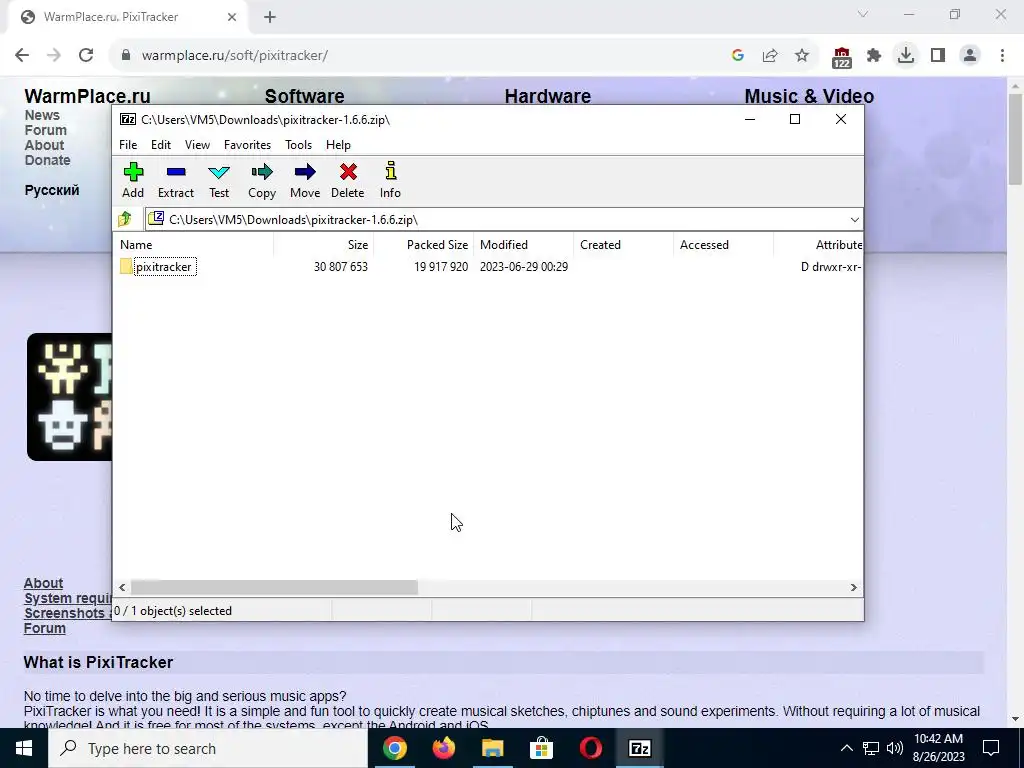Screen dimensions: 1024x768
Task: Open the calendar extension icon showing 122
Action: (x=842, y=57)
